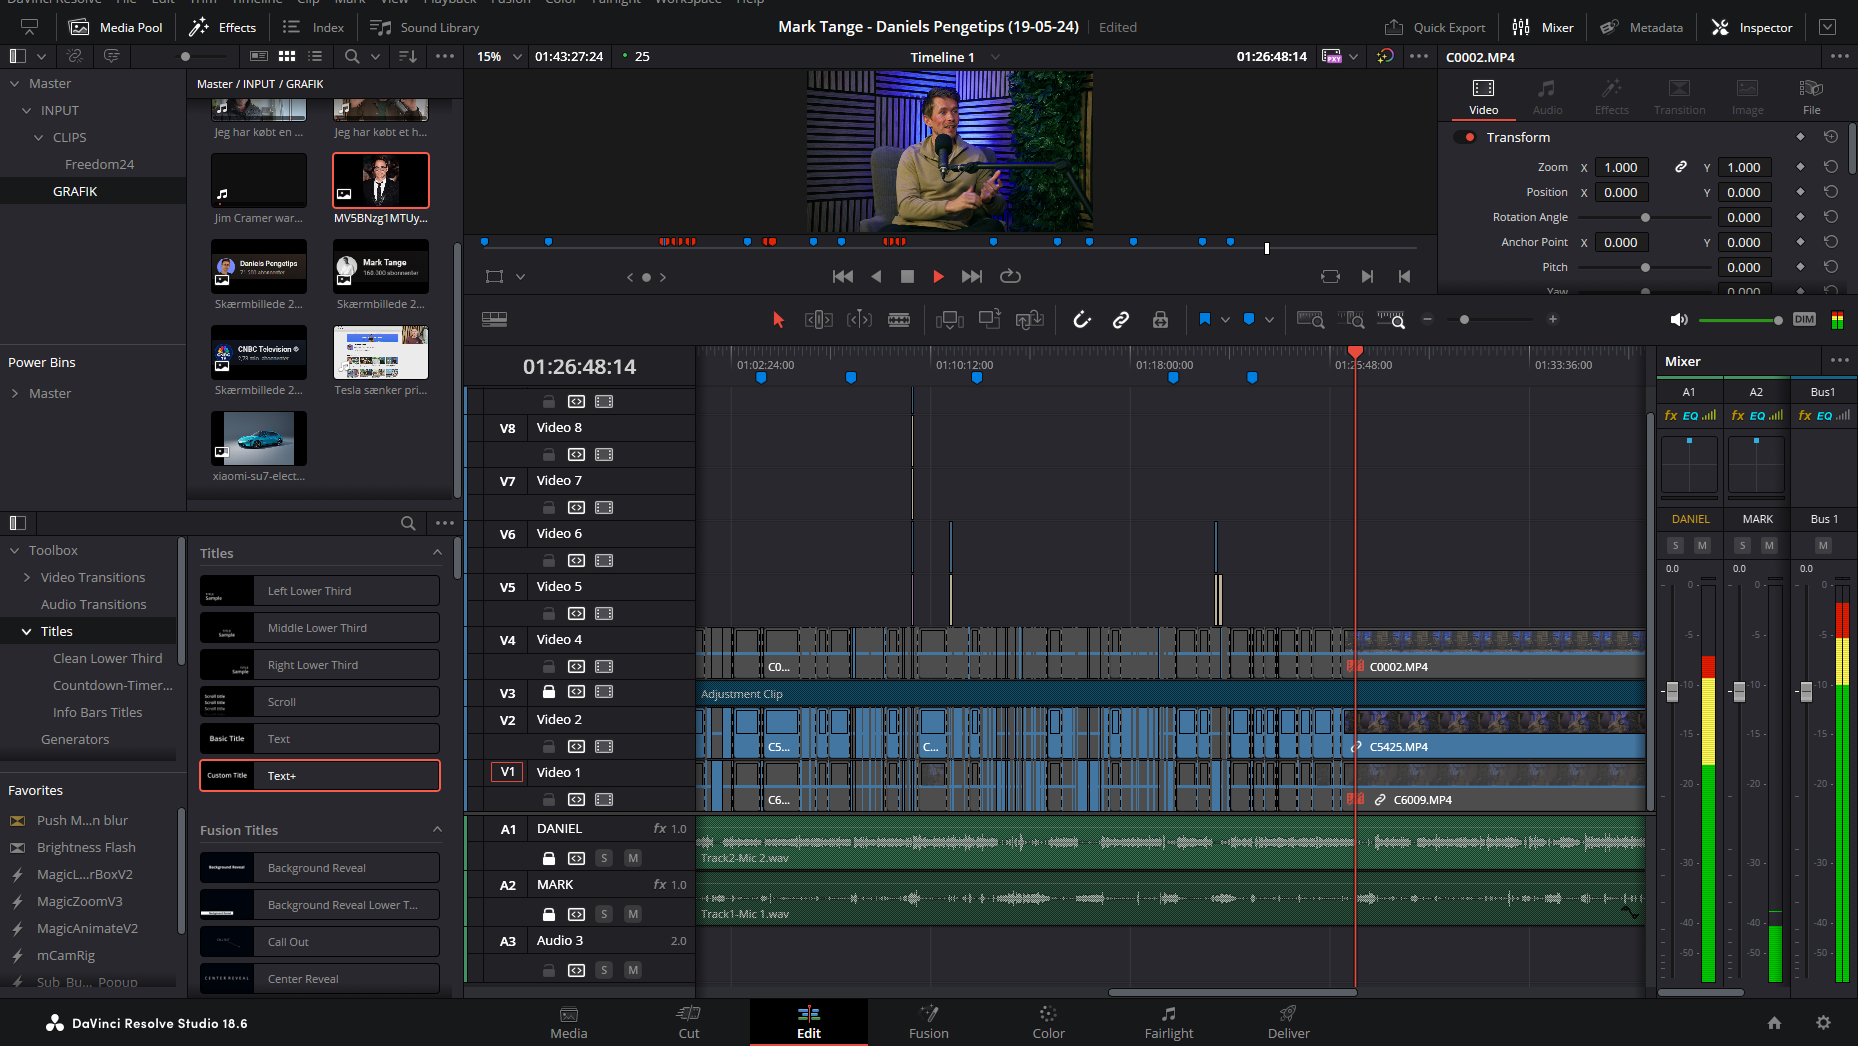Toggle Position Lock
1858x1046 pixels.
tap(1160, 319)
